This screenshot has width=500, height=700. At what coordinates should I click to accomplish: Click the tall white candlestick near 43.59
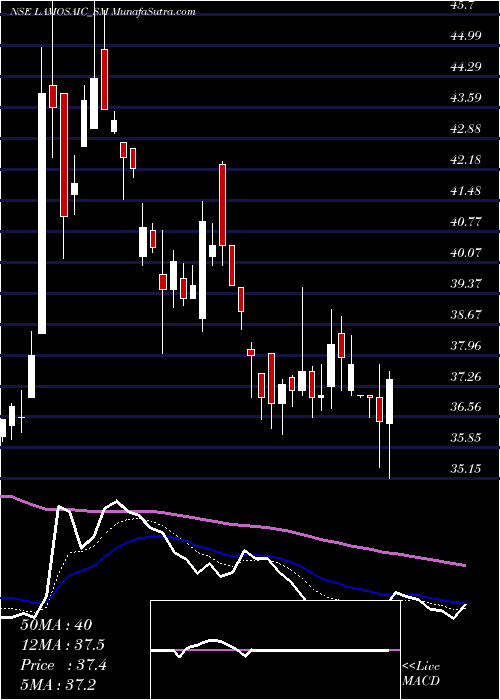coord(42,213)
